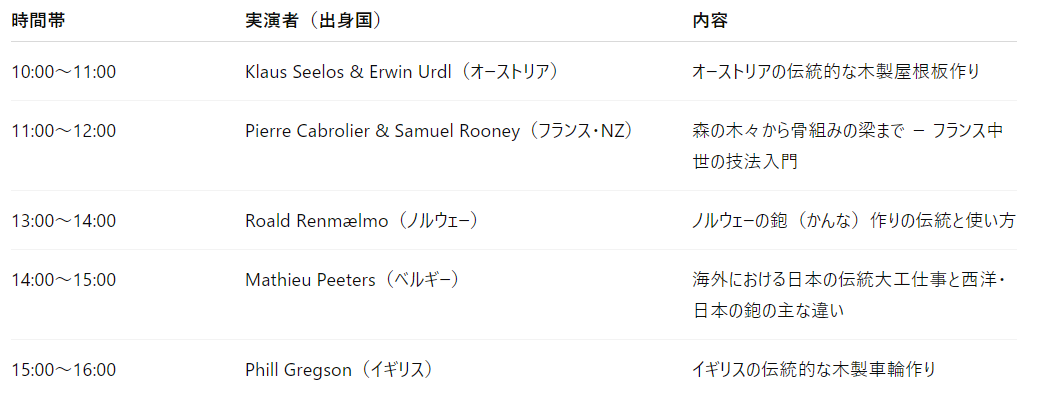This screenshot has width=1039, height=405.
Task: Select the 14:00～15:00 time slot
Action: click(64, 280)
